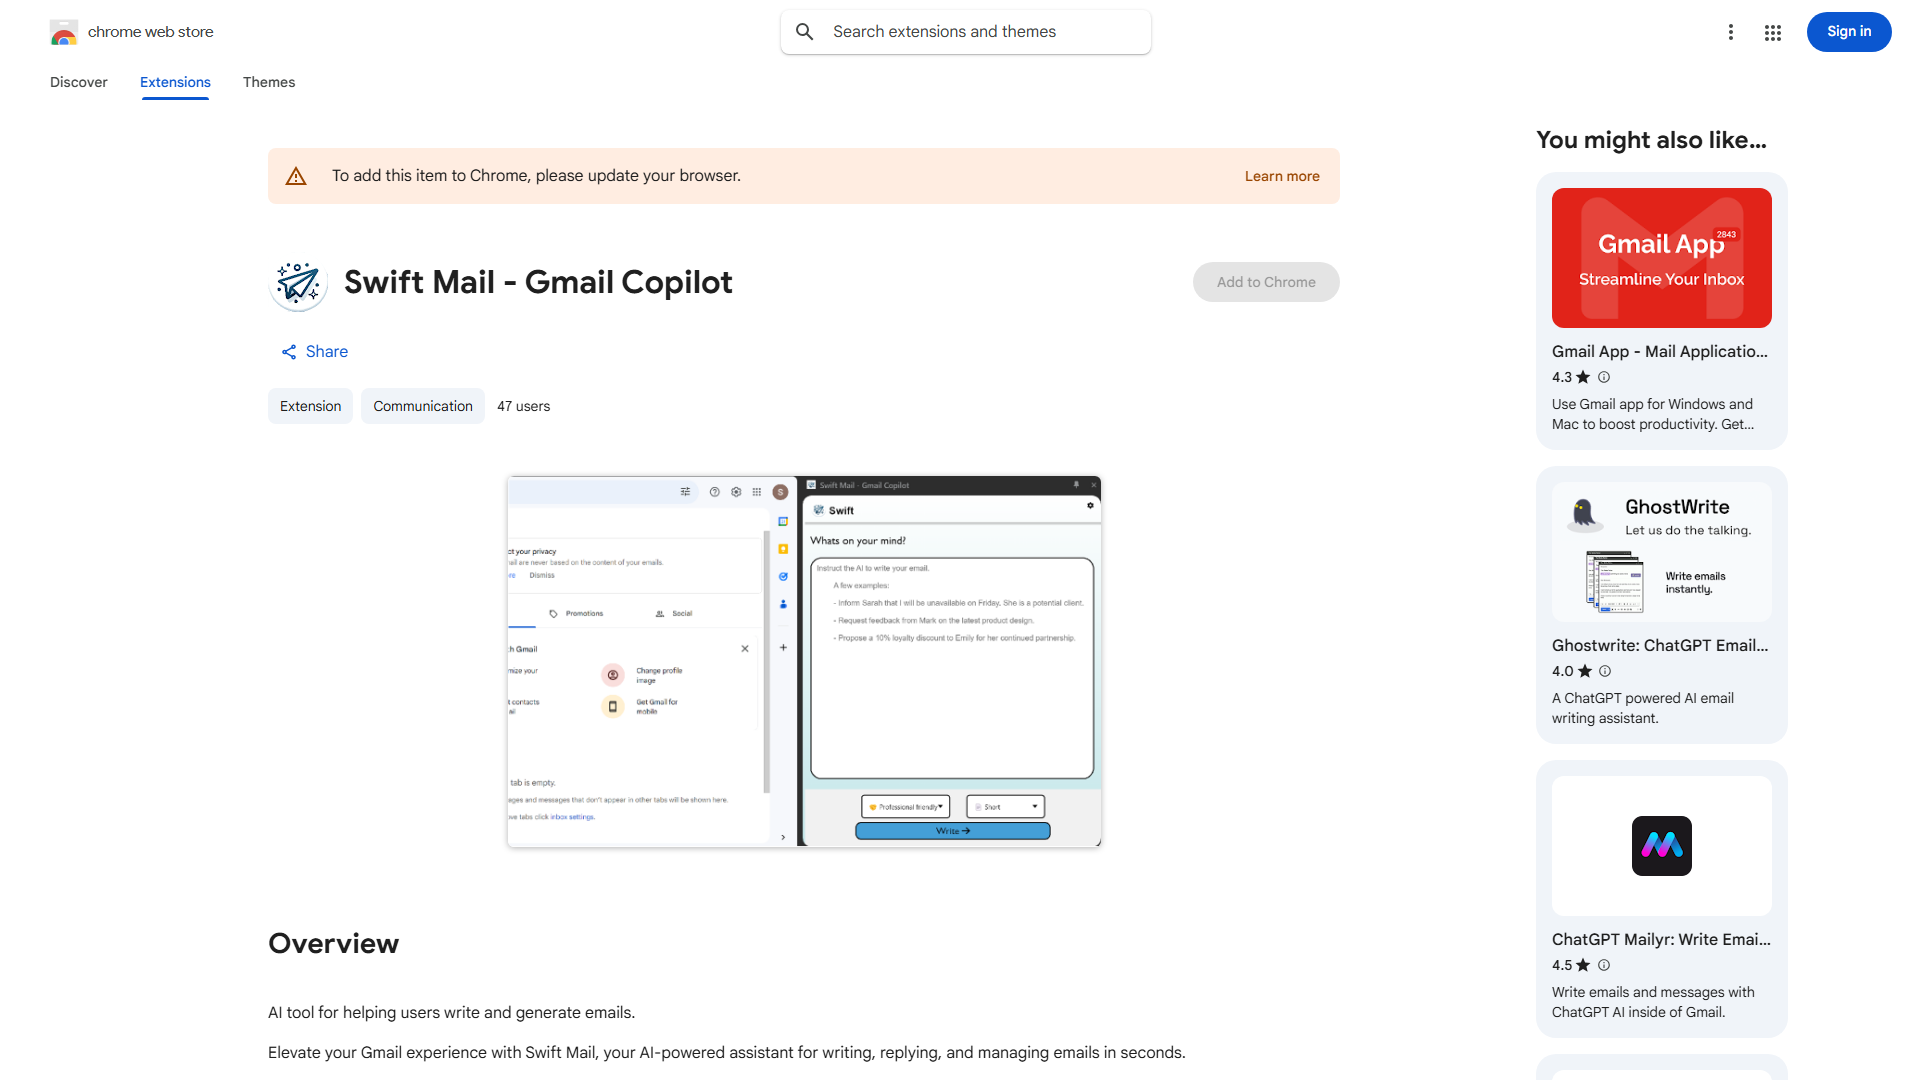Switch to the Themes tab
Viewport: 1920px width, 1080px height.
coord(269,82)
